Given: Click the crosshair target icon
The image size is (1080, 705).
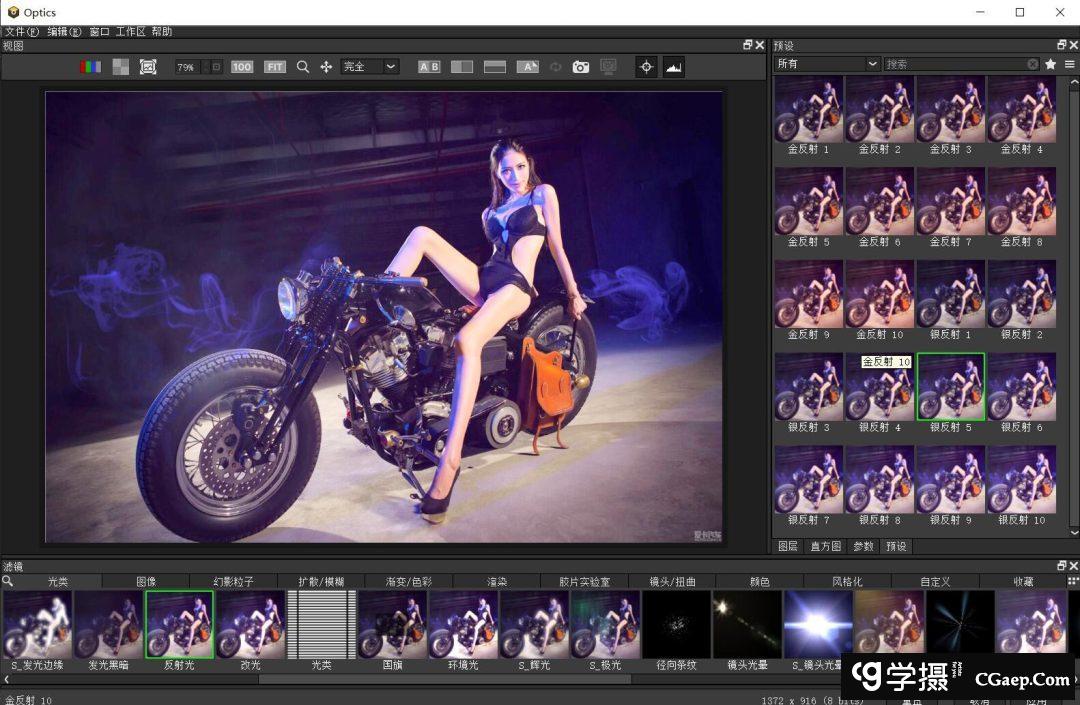Looking at the screenshot, I should (646, 67).
